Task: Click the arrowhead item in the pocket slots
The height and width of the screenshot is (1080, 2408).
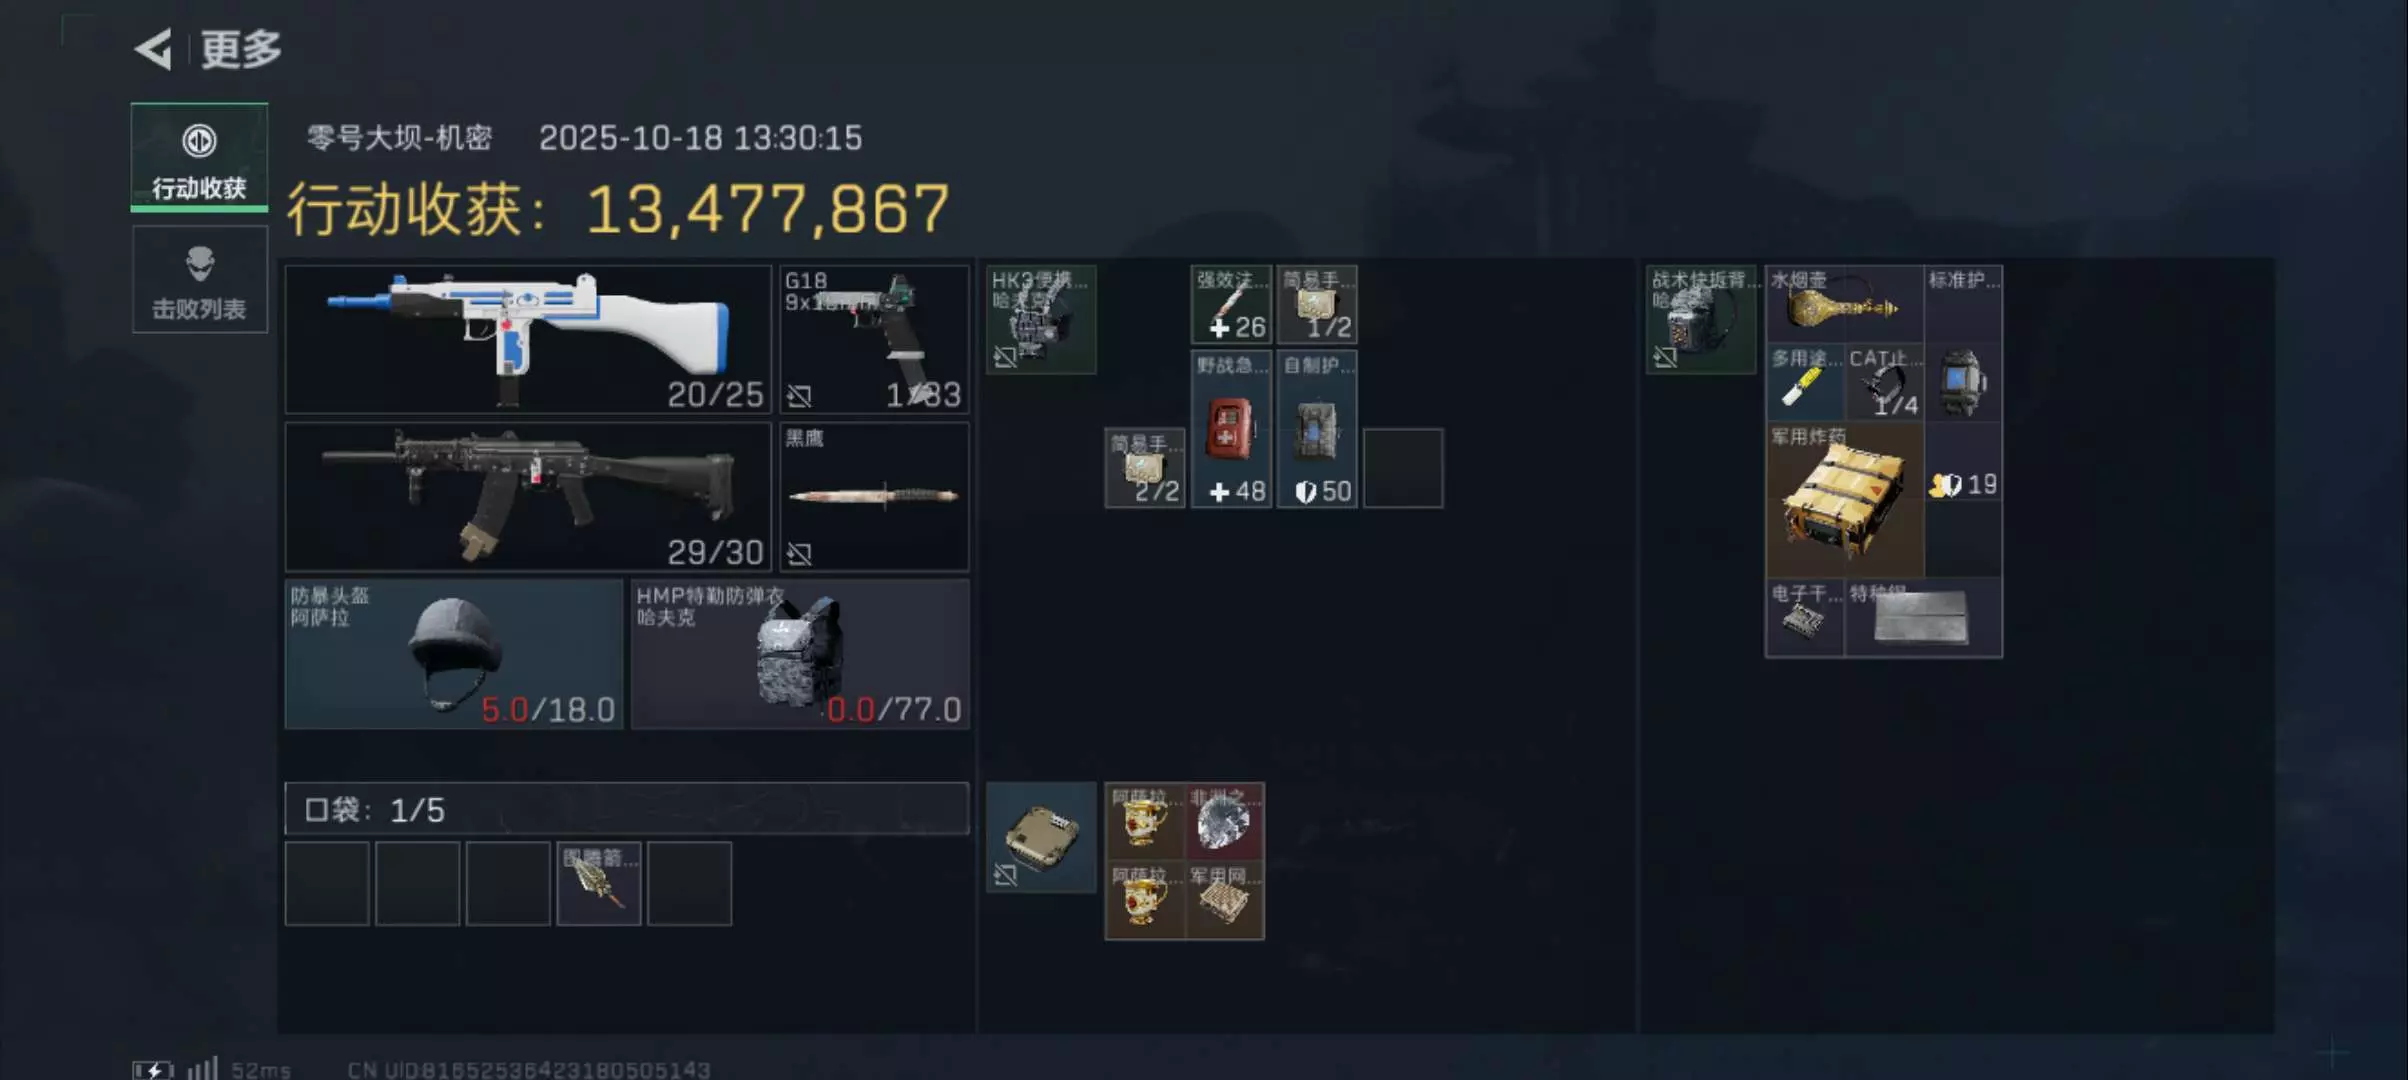Action: [598, 883]
